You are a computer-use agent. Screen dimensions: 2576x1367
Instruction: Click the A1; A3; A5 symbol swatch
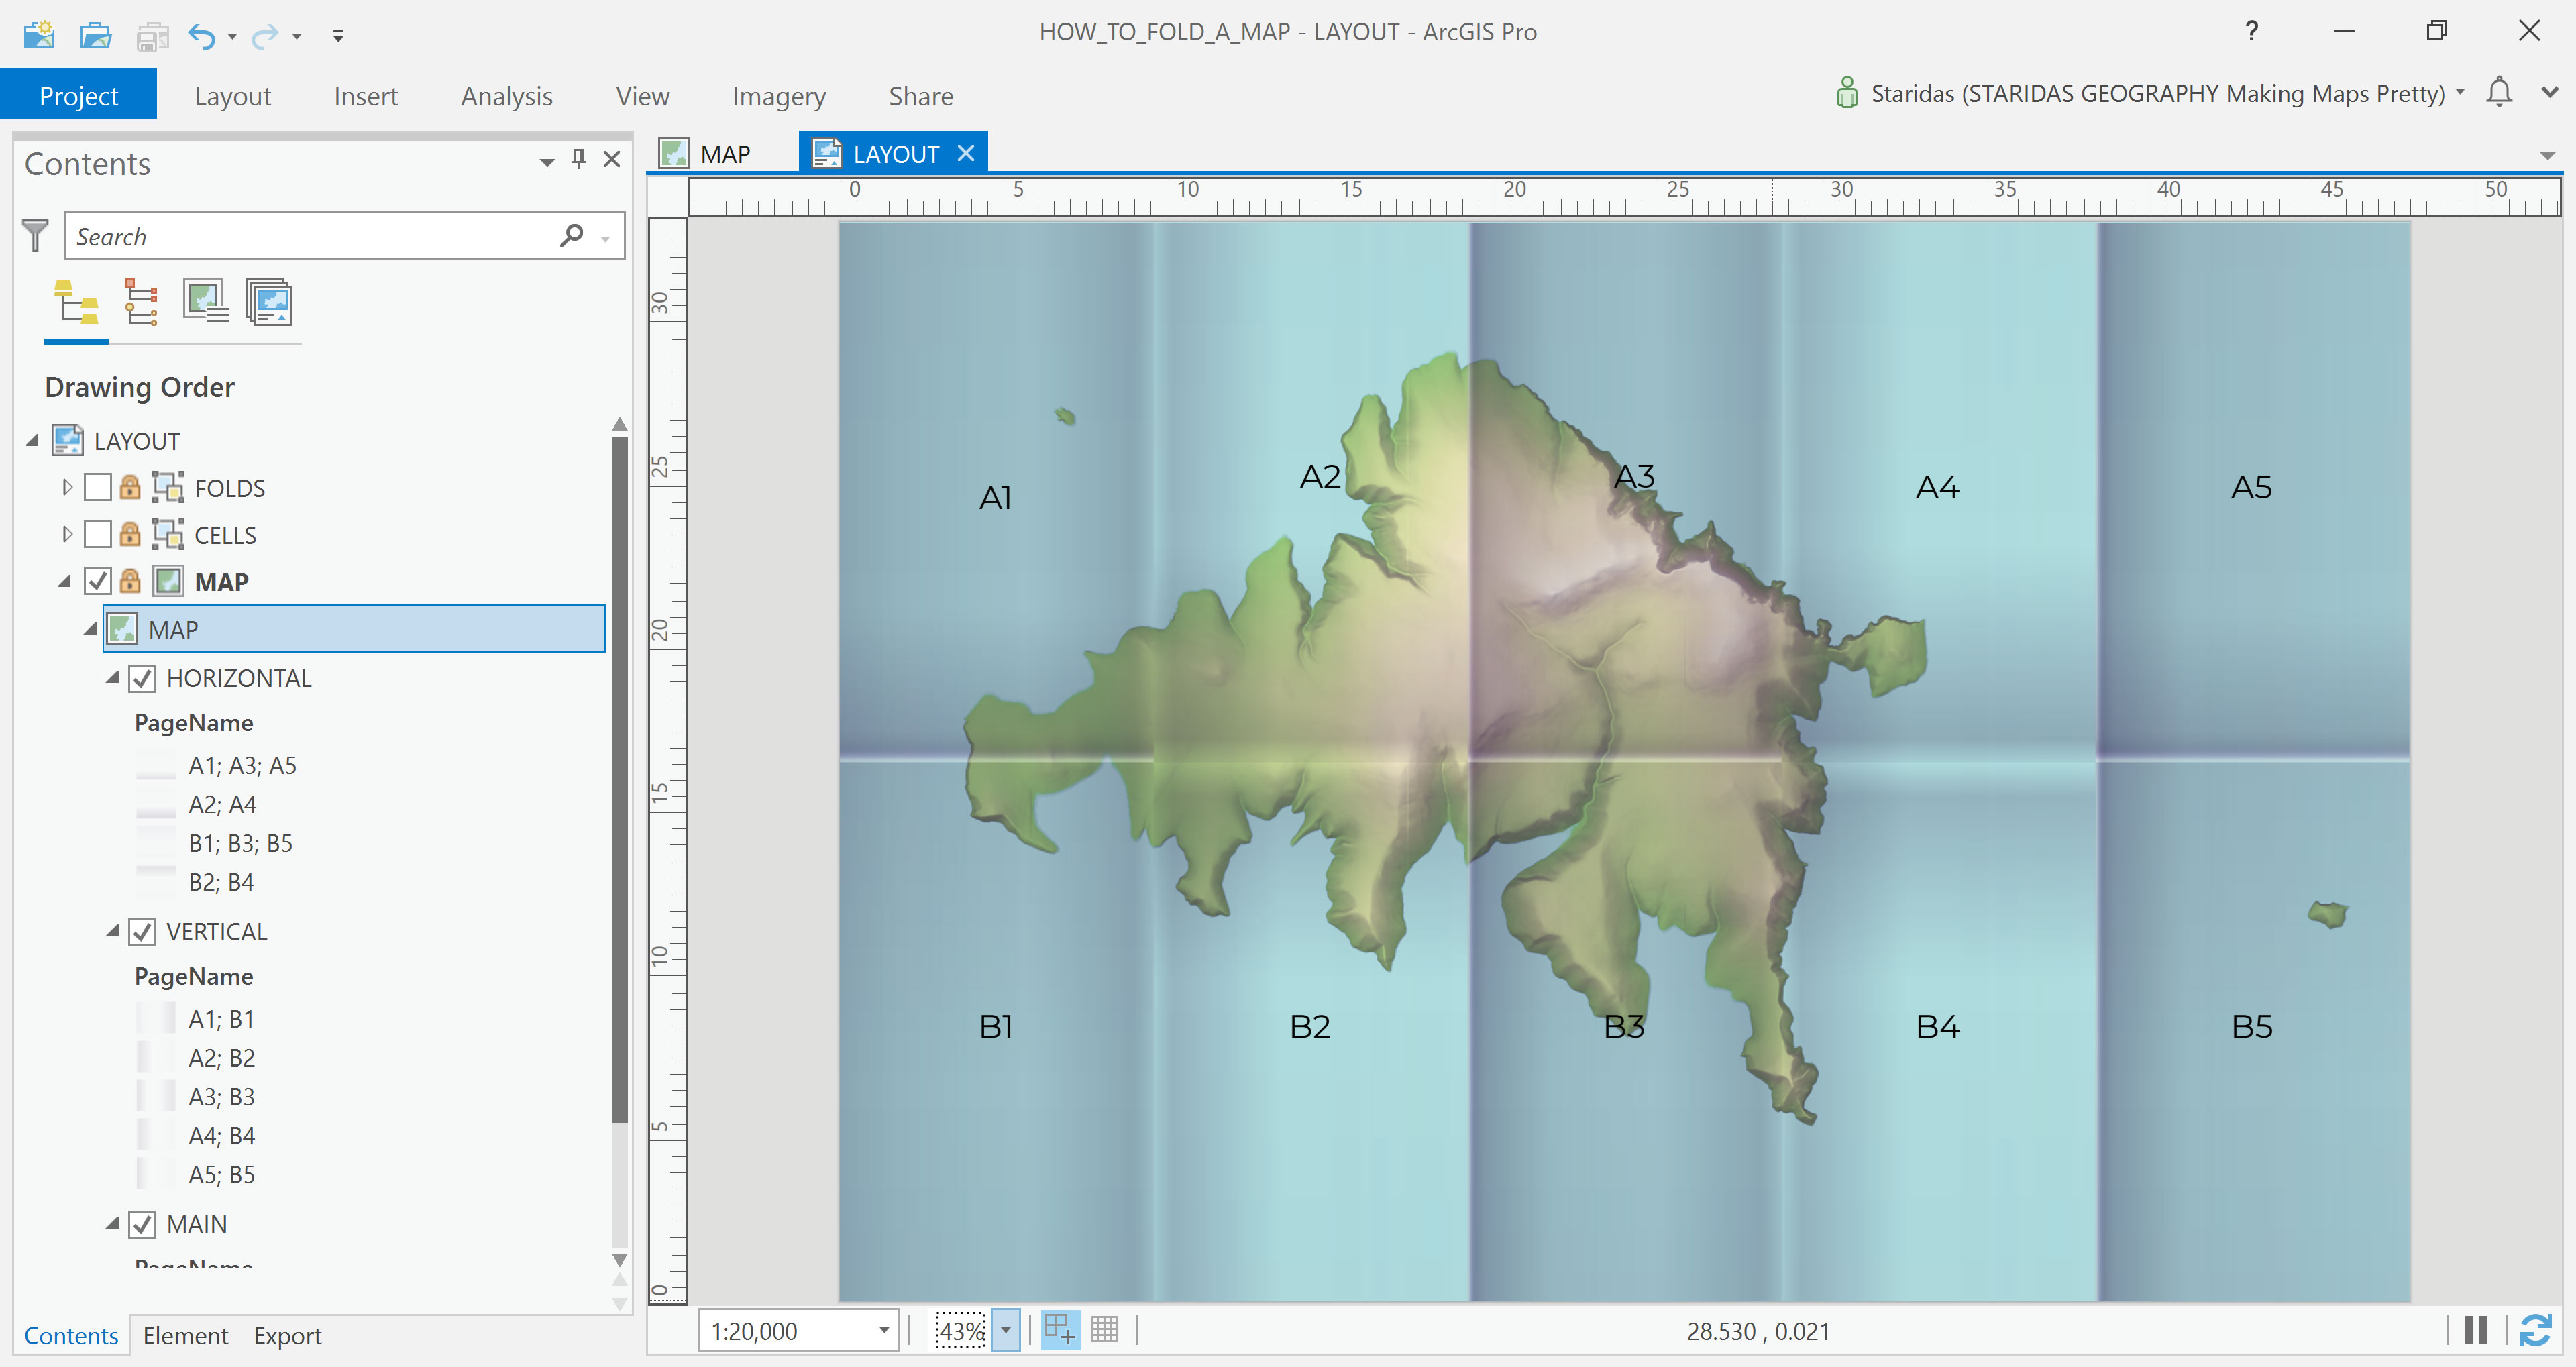tap(156, 766)
